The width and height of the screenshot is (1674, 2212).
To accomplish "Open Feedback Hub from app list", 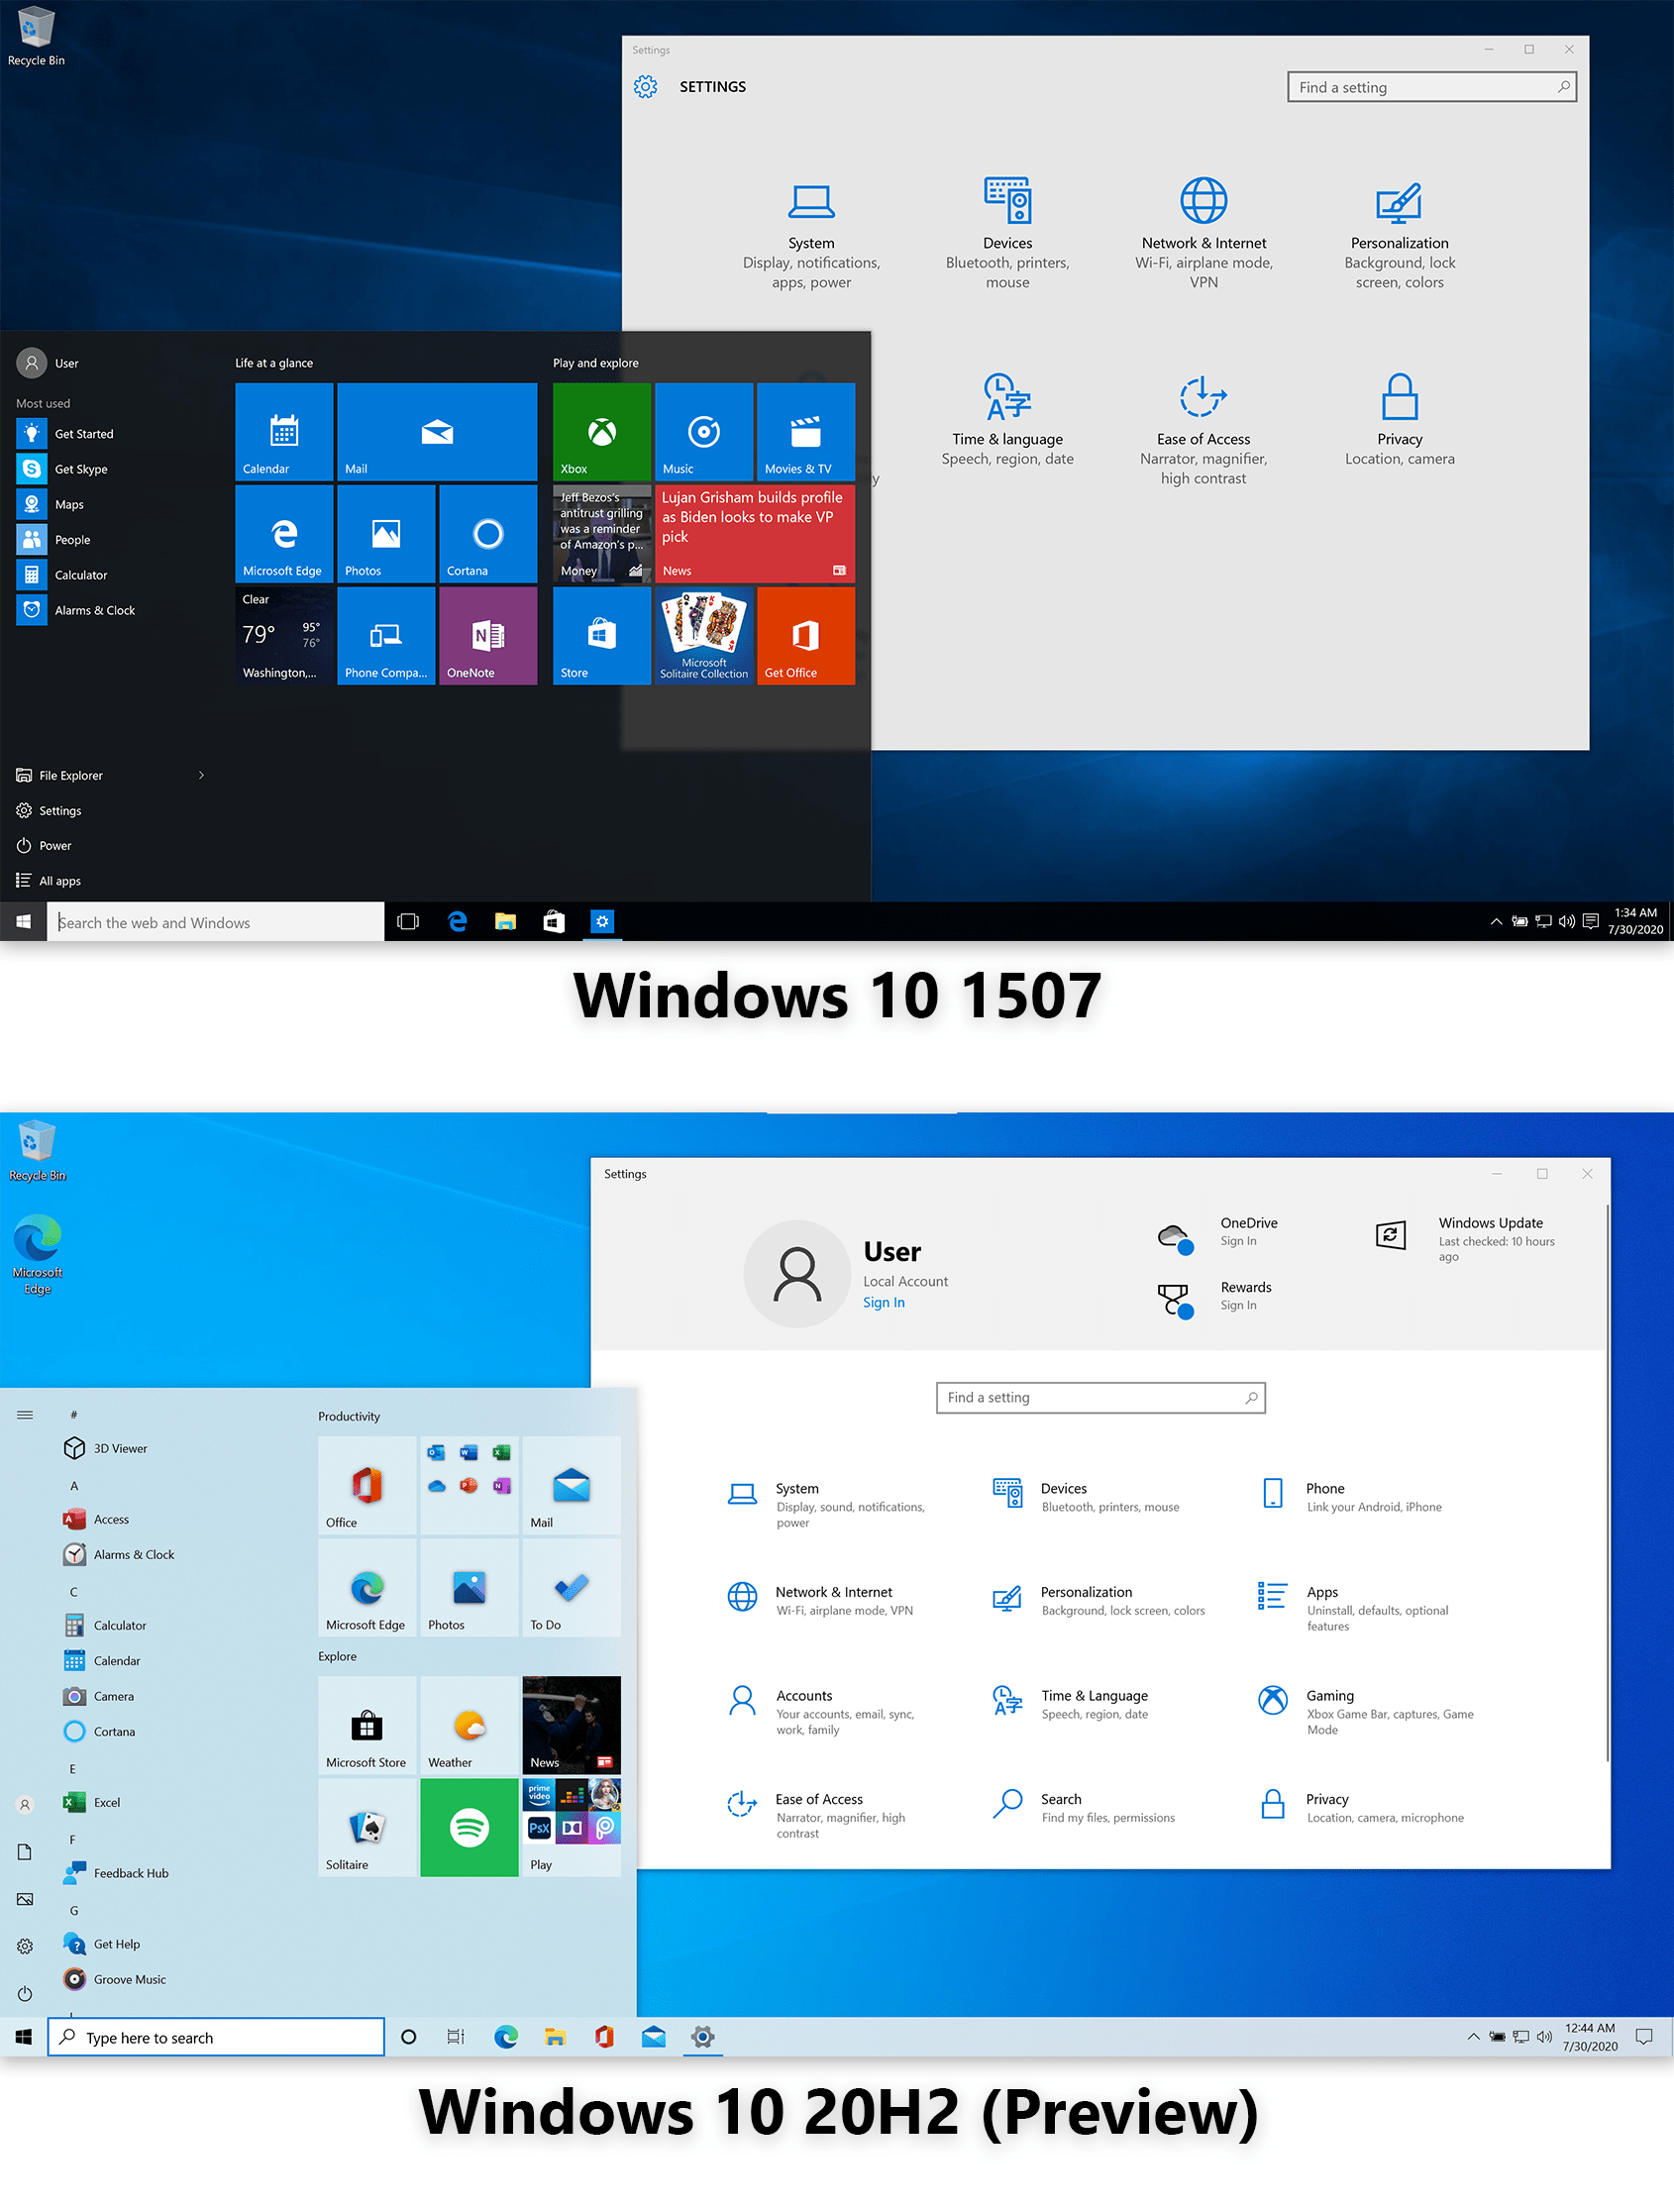I will click(x=130, y=1872).
